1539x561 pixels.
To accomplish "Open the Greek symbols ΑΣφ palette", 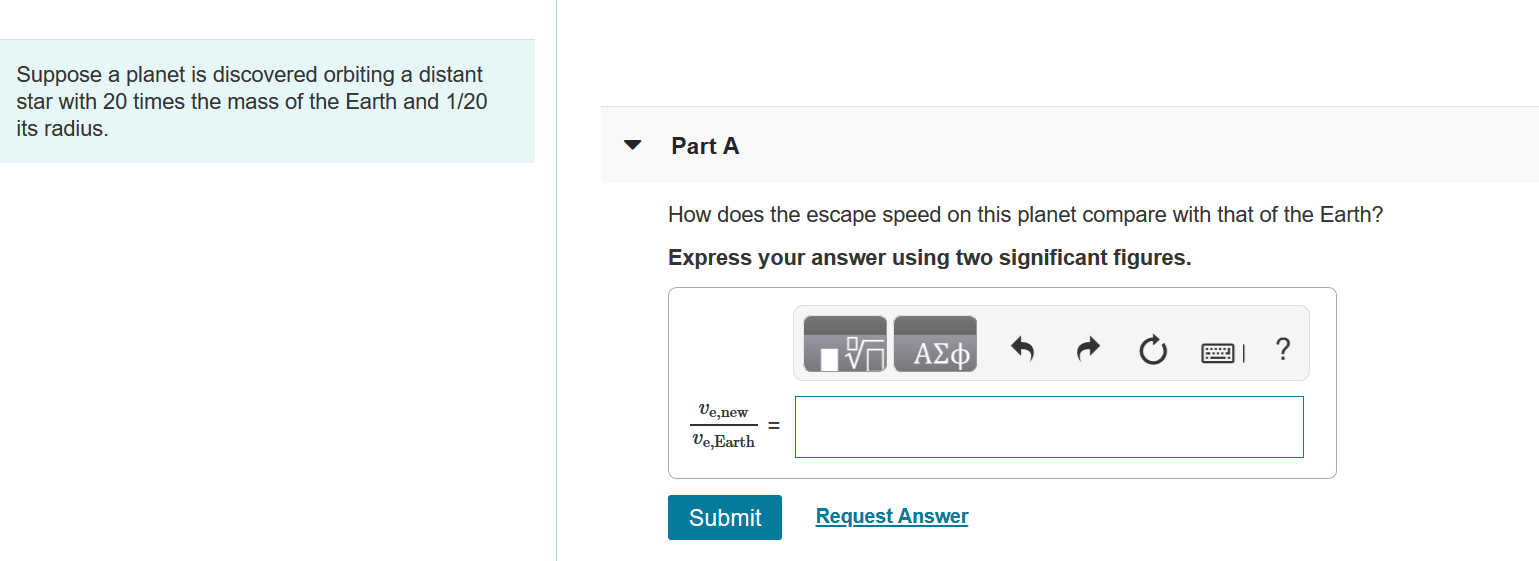I will tap(935, 345).
